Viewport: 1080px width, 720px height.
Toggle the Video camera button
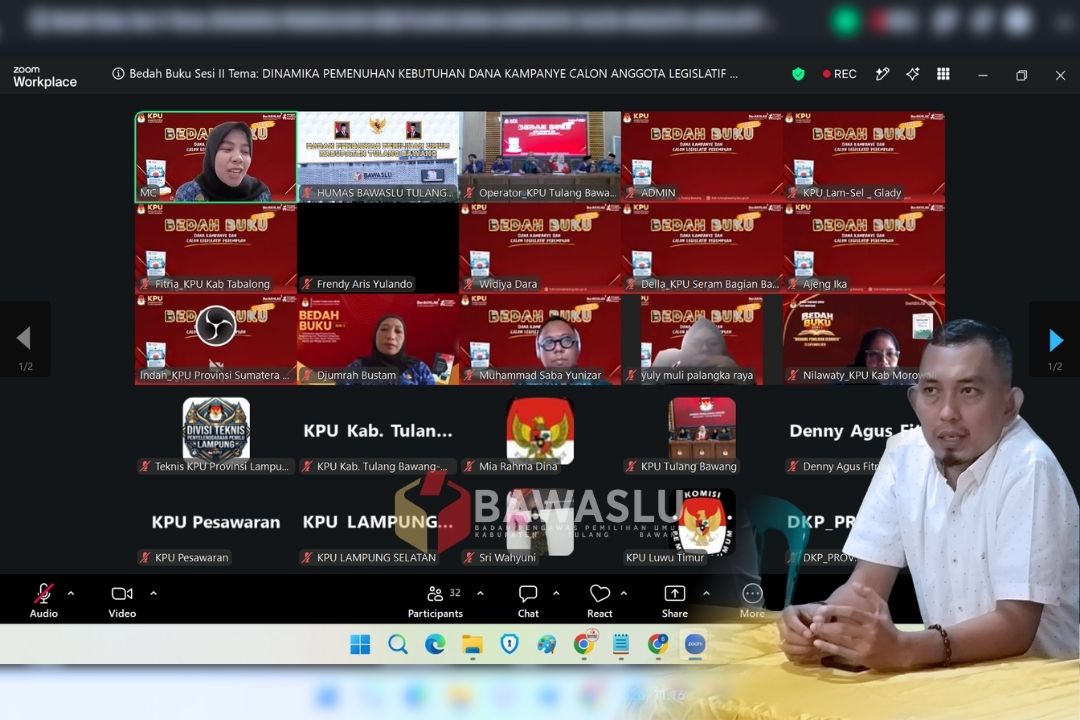(x=122, y=600)
